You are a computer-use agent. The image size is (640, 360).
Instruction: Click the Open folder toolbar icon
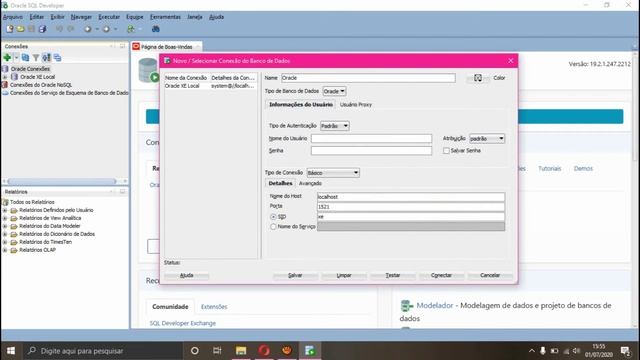pos(20,29)
